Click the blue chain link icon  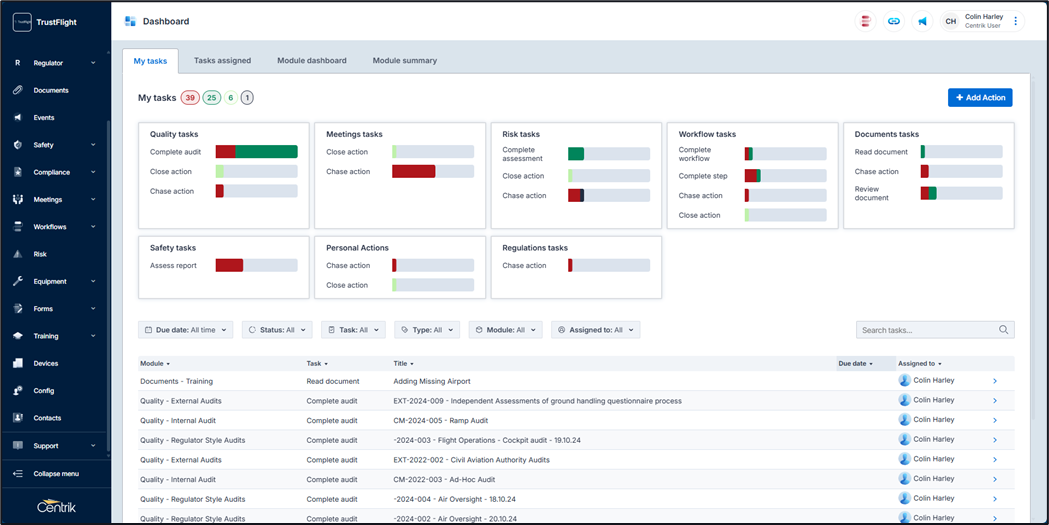pos(894,21)
